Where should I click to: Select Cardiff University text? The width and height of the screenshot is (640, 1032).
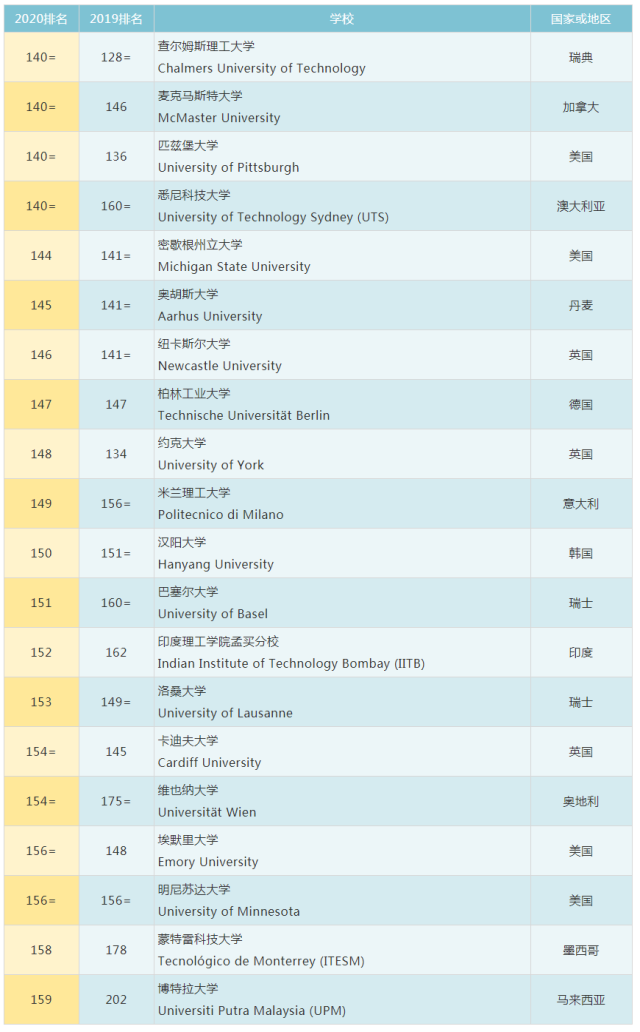pyautogui.click(x=209, y=763)
